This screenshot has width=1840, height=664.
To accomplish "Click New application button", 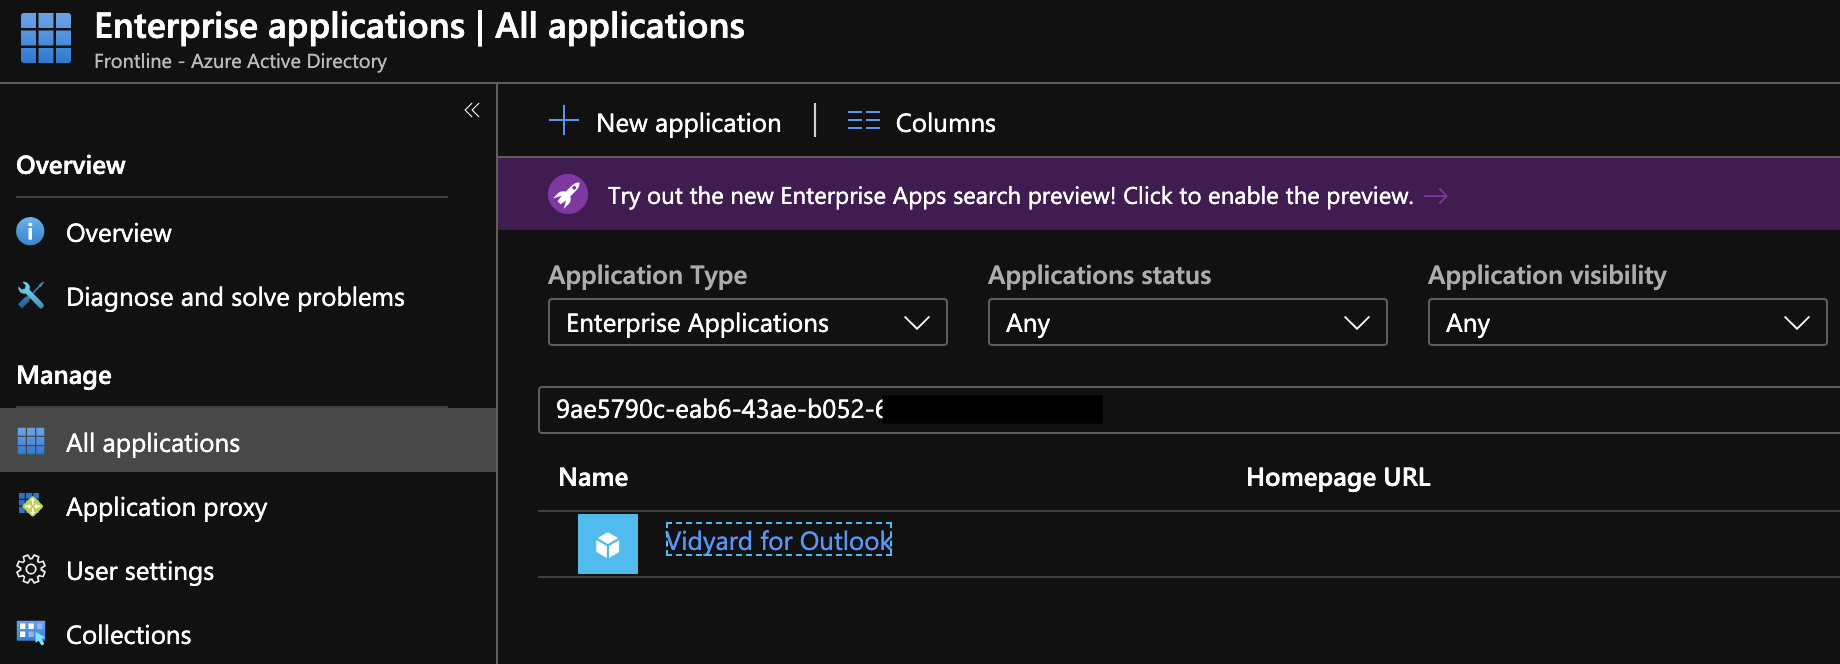I will coord(666,122).
